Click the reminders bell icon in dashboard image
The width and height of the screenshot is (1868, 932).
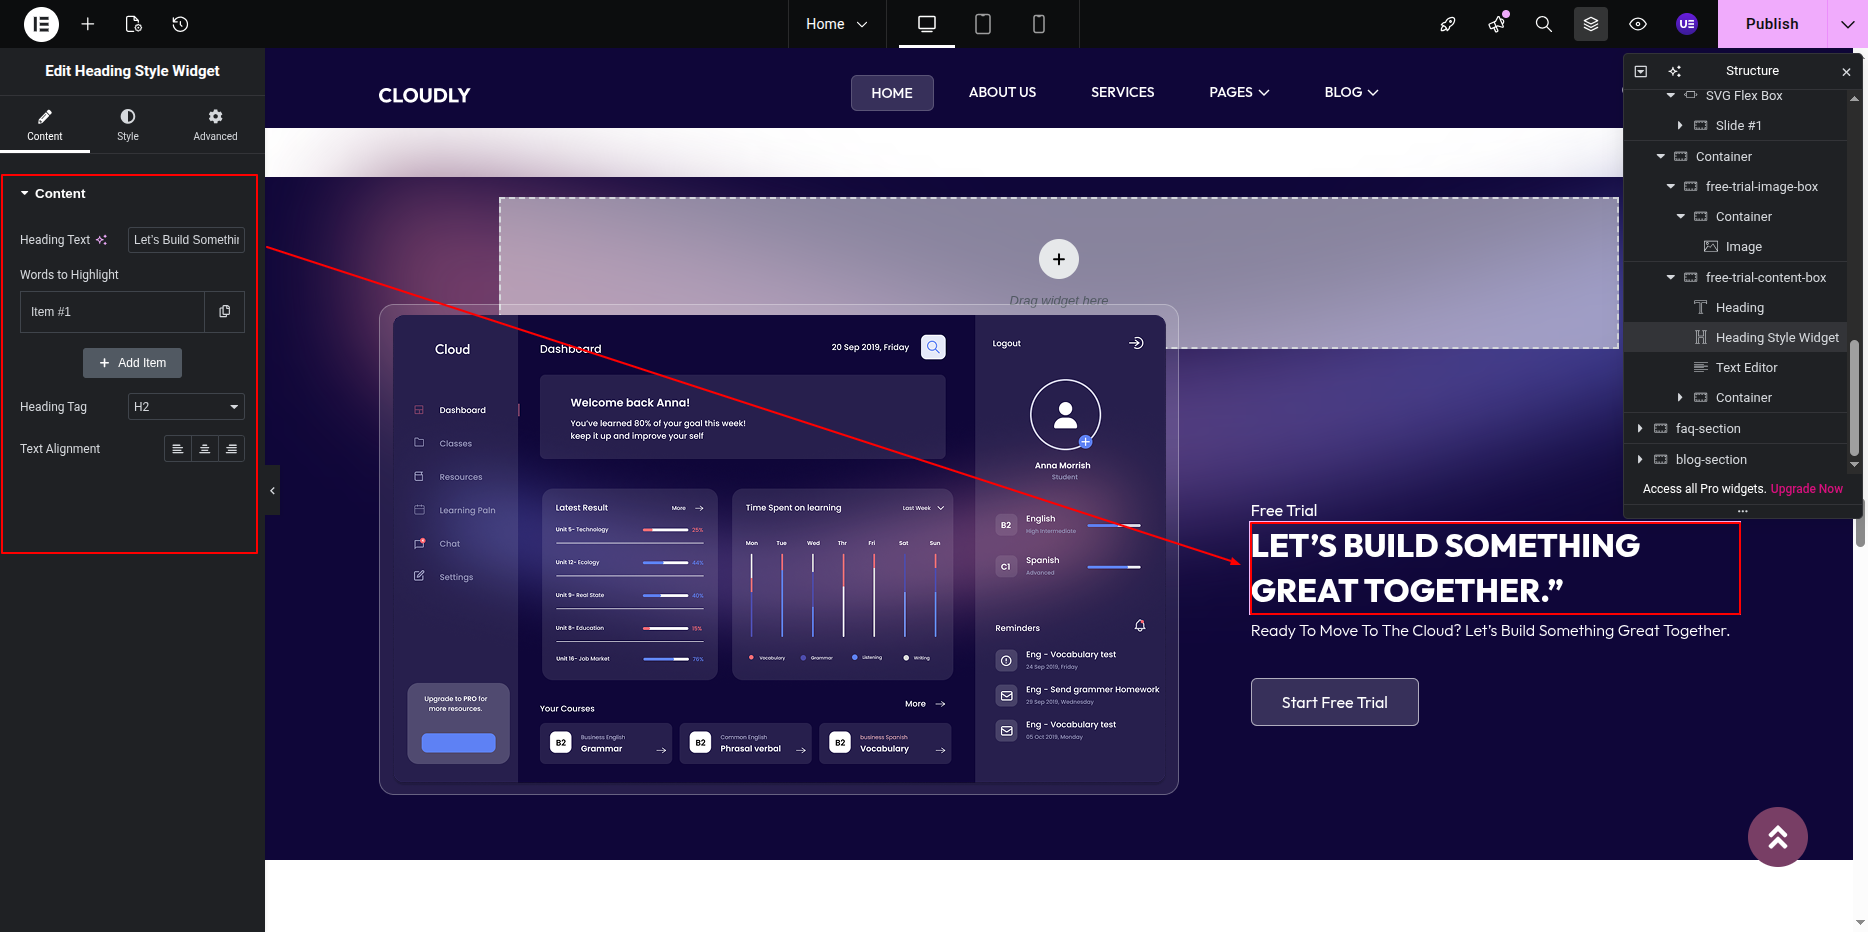click(1140, 626)
